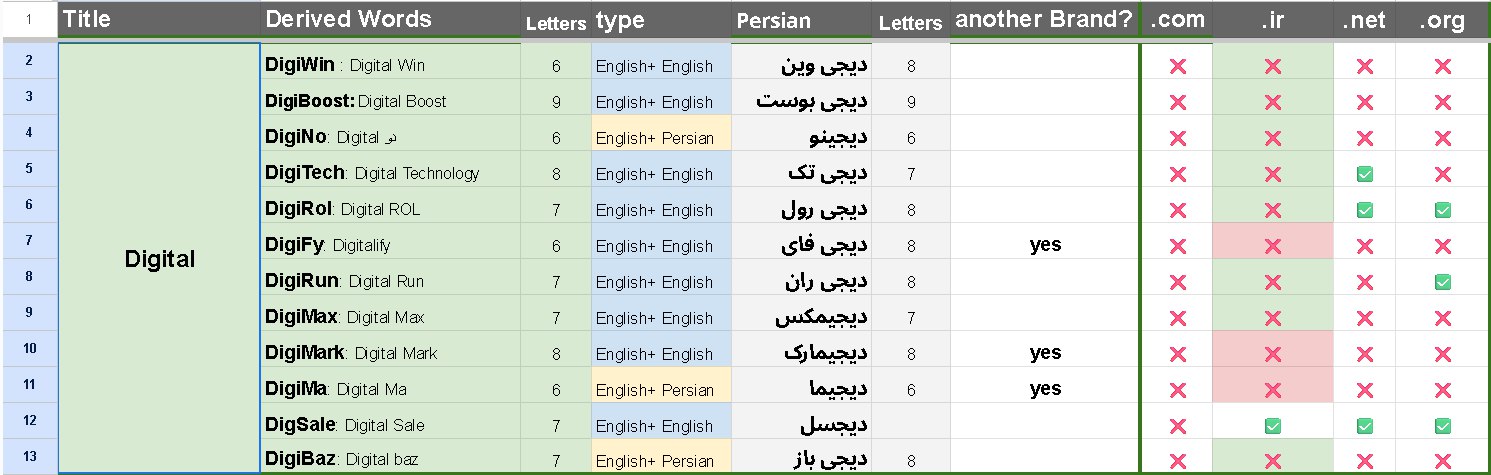Toggle the green check under .ir for DigSale
This screenshot has width=1491, height=475.
pos(1272,426)
